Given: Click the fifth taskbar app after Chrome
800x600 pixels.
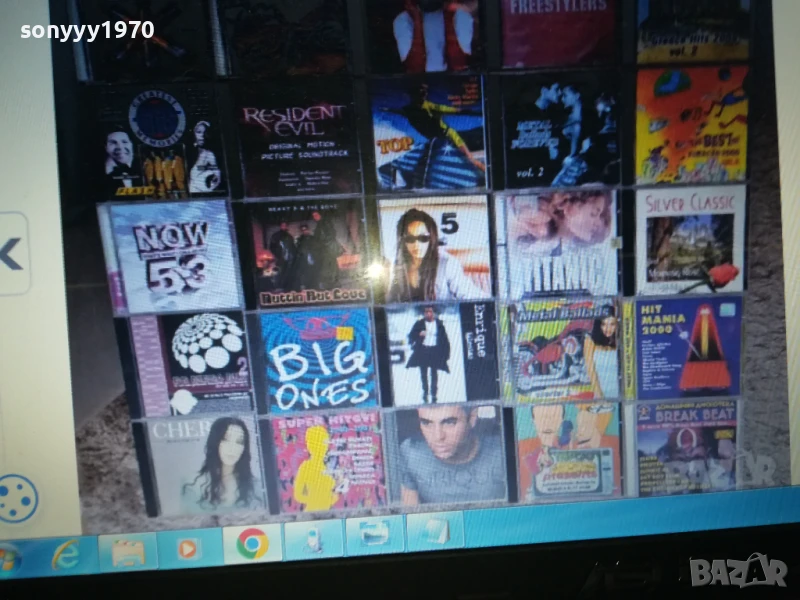Looking at the screenshot, I should (313, 540).
